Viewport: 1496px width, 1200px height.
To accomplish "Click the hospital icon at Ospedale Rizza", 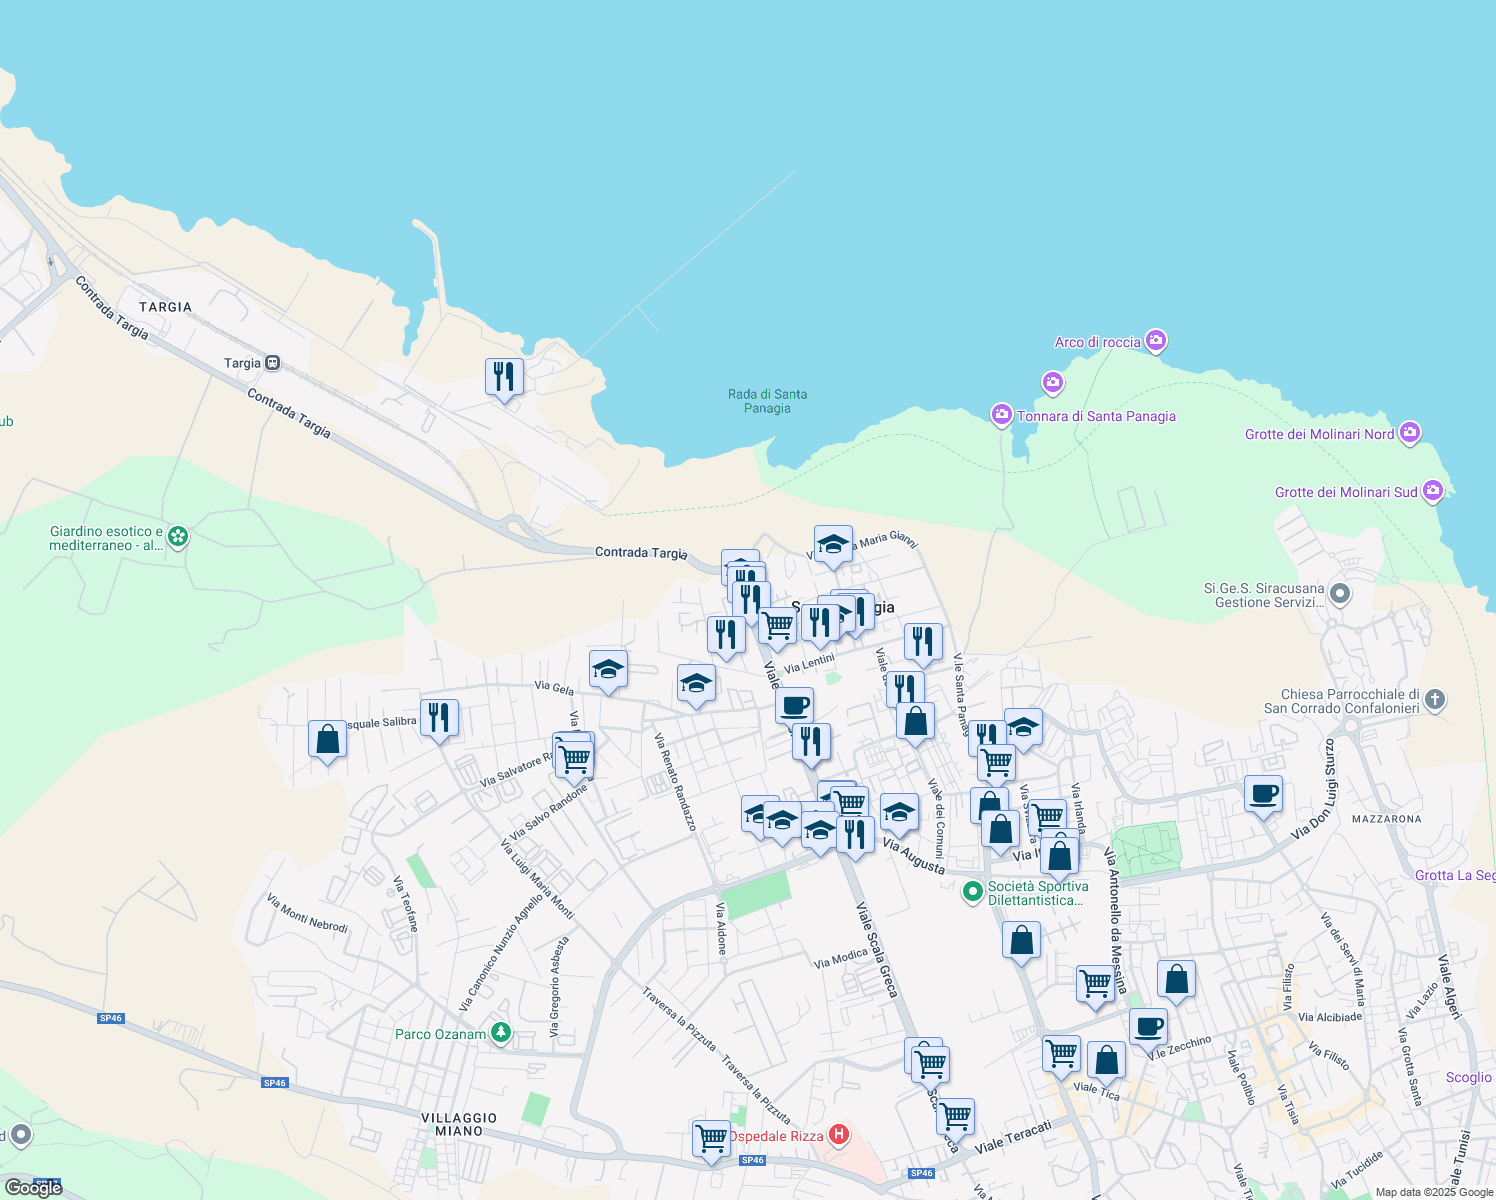I will [x=840, y=1134].
